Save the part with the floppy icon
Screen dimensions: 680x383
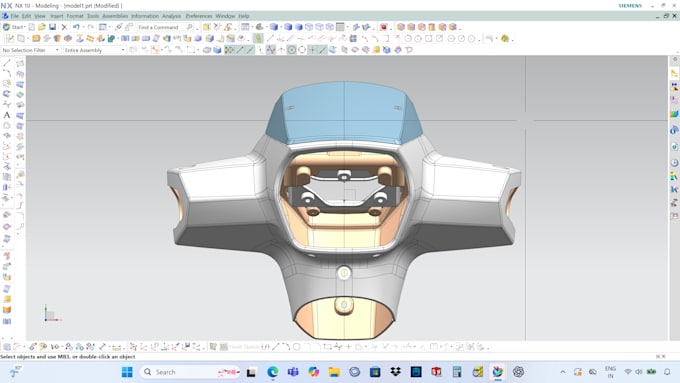(x=52, y=27)
